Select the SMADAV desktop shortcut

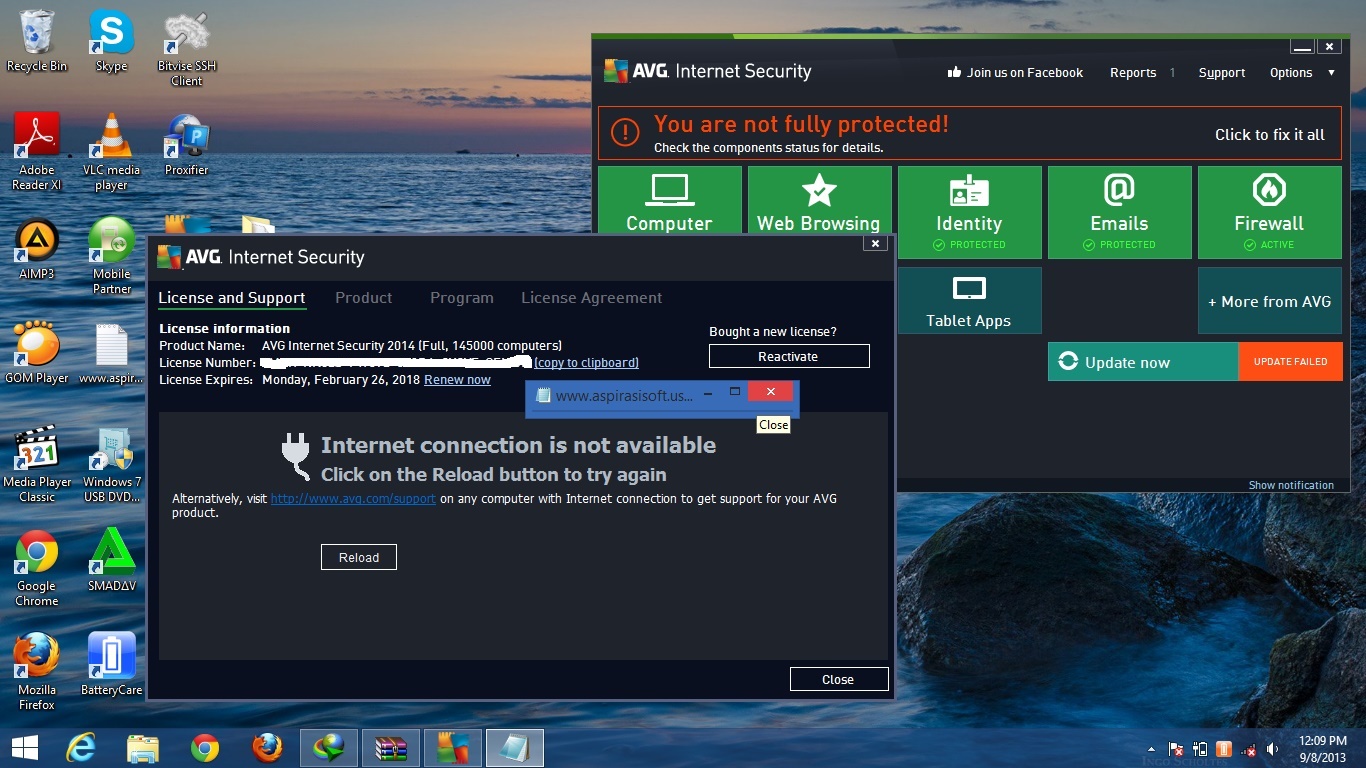pyautogui.click(x=111, y=561)
